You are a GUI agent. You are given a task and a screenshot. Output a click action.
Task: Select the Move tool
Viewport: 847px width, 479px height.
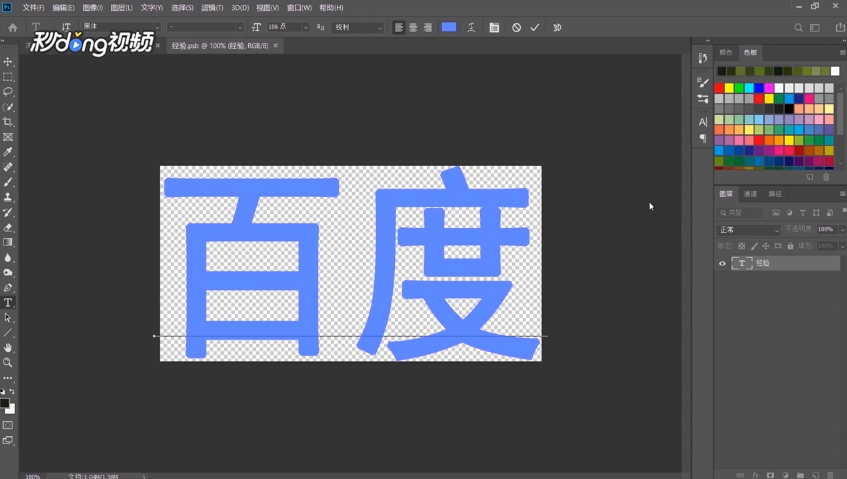(x=8, y=62)
